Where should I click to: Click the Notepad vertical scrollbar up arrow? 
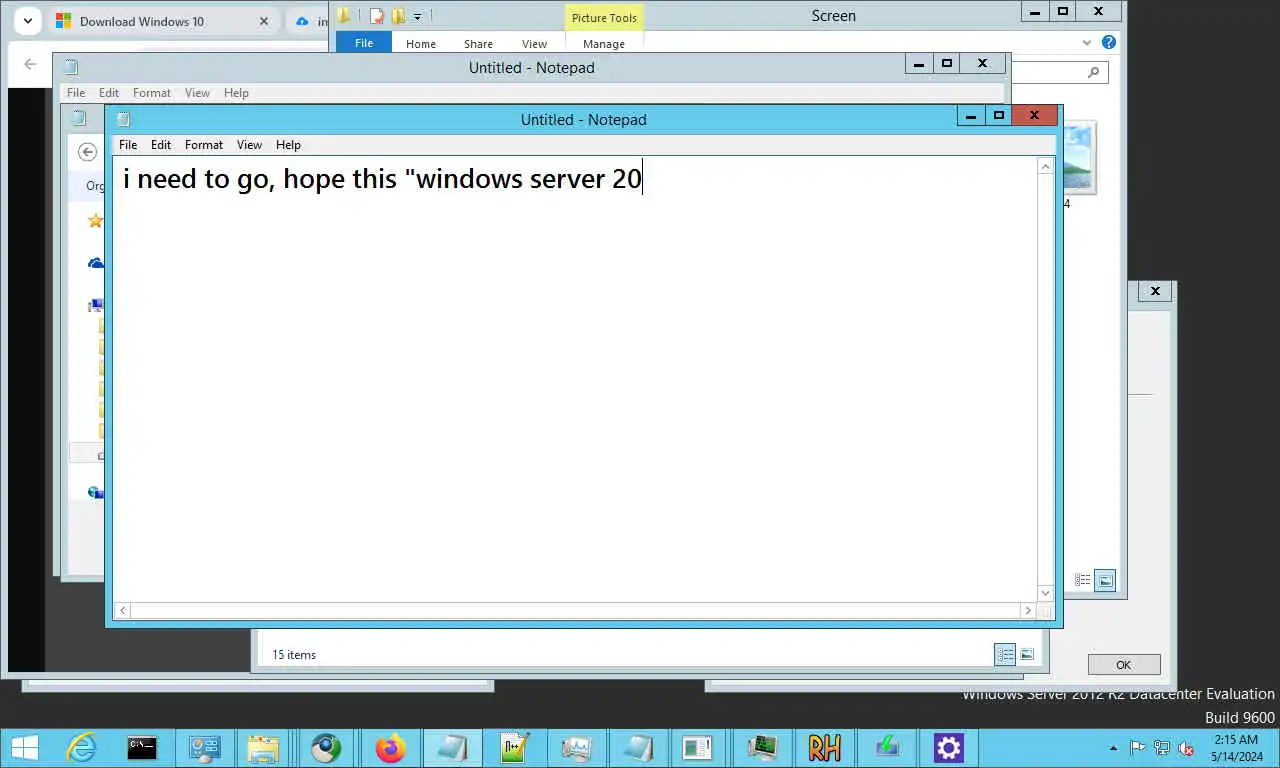click(x=1046, y=166)
